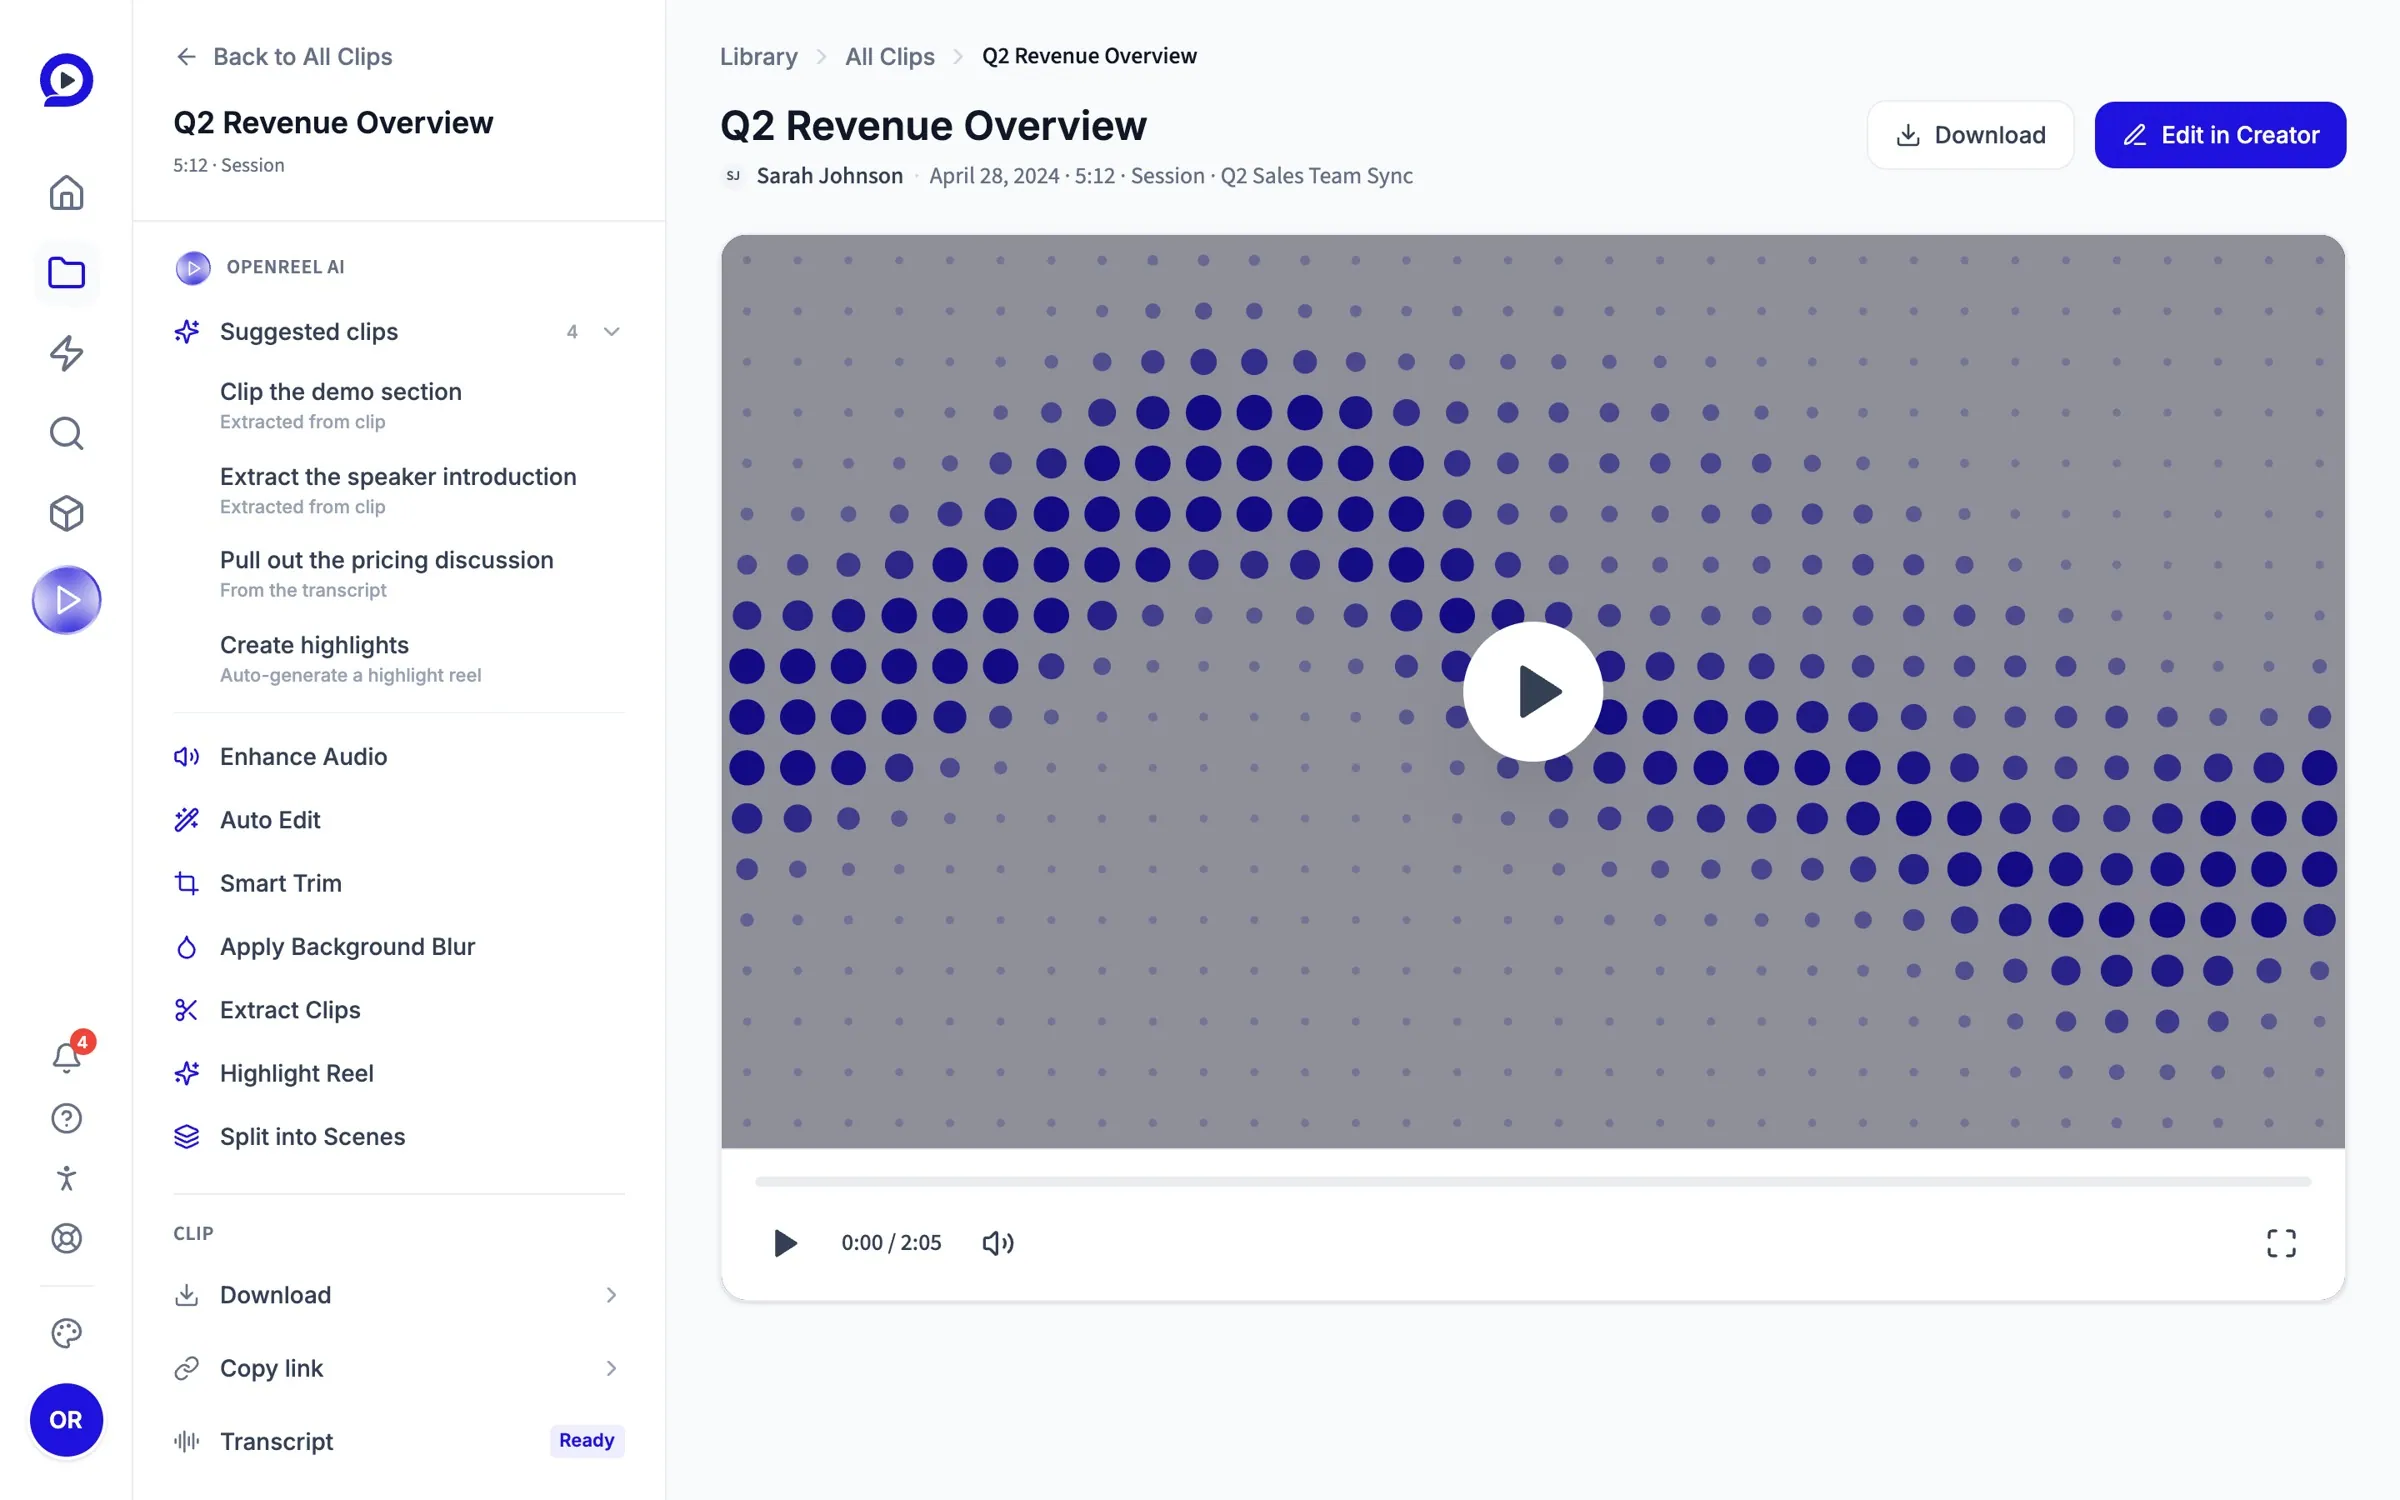
Task: Seek on the video progress bar
Action: [1532, 1181]
